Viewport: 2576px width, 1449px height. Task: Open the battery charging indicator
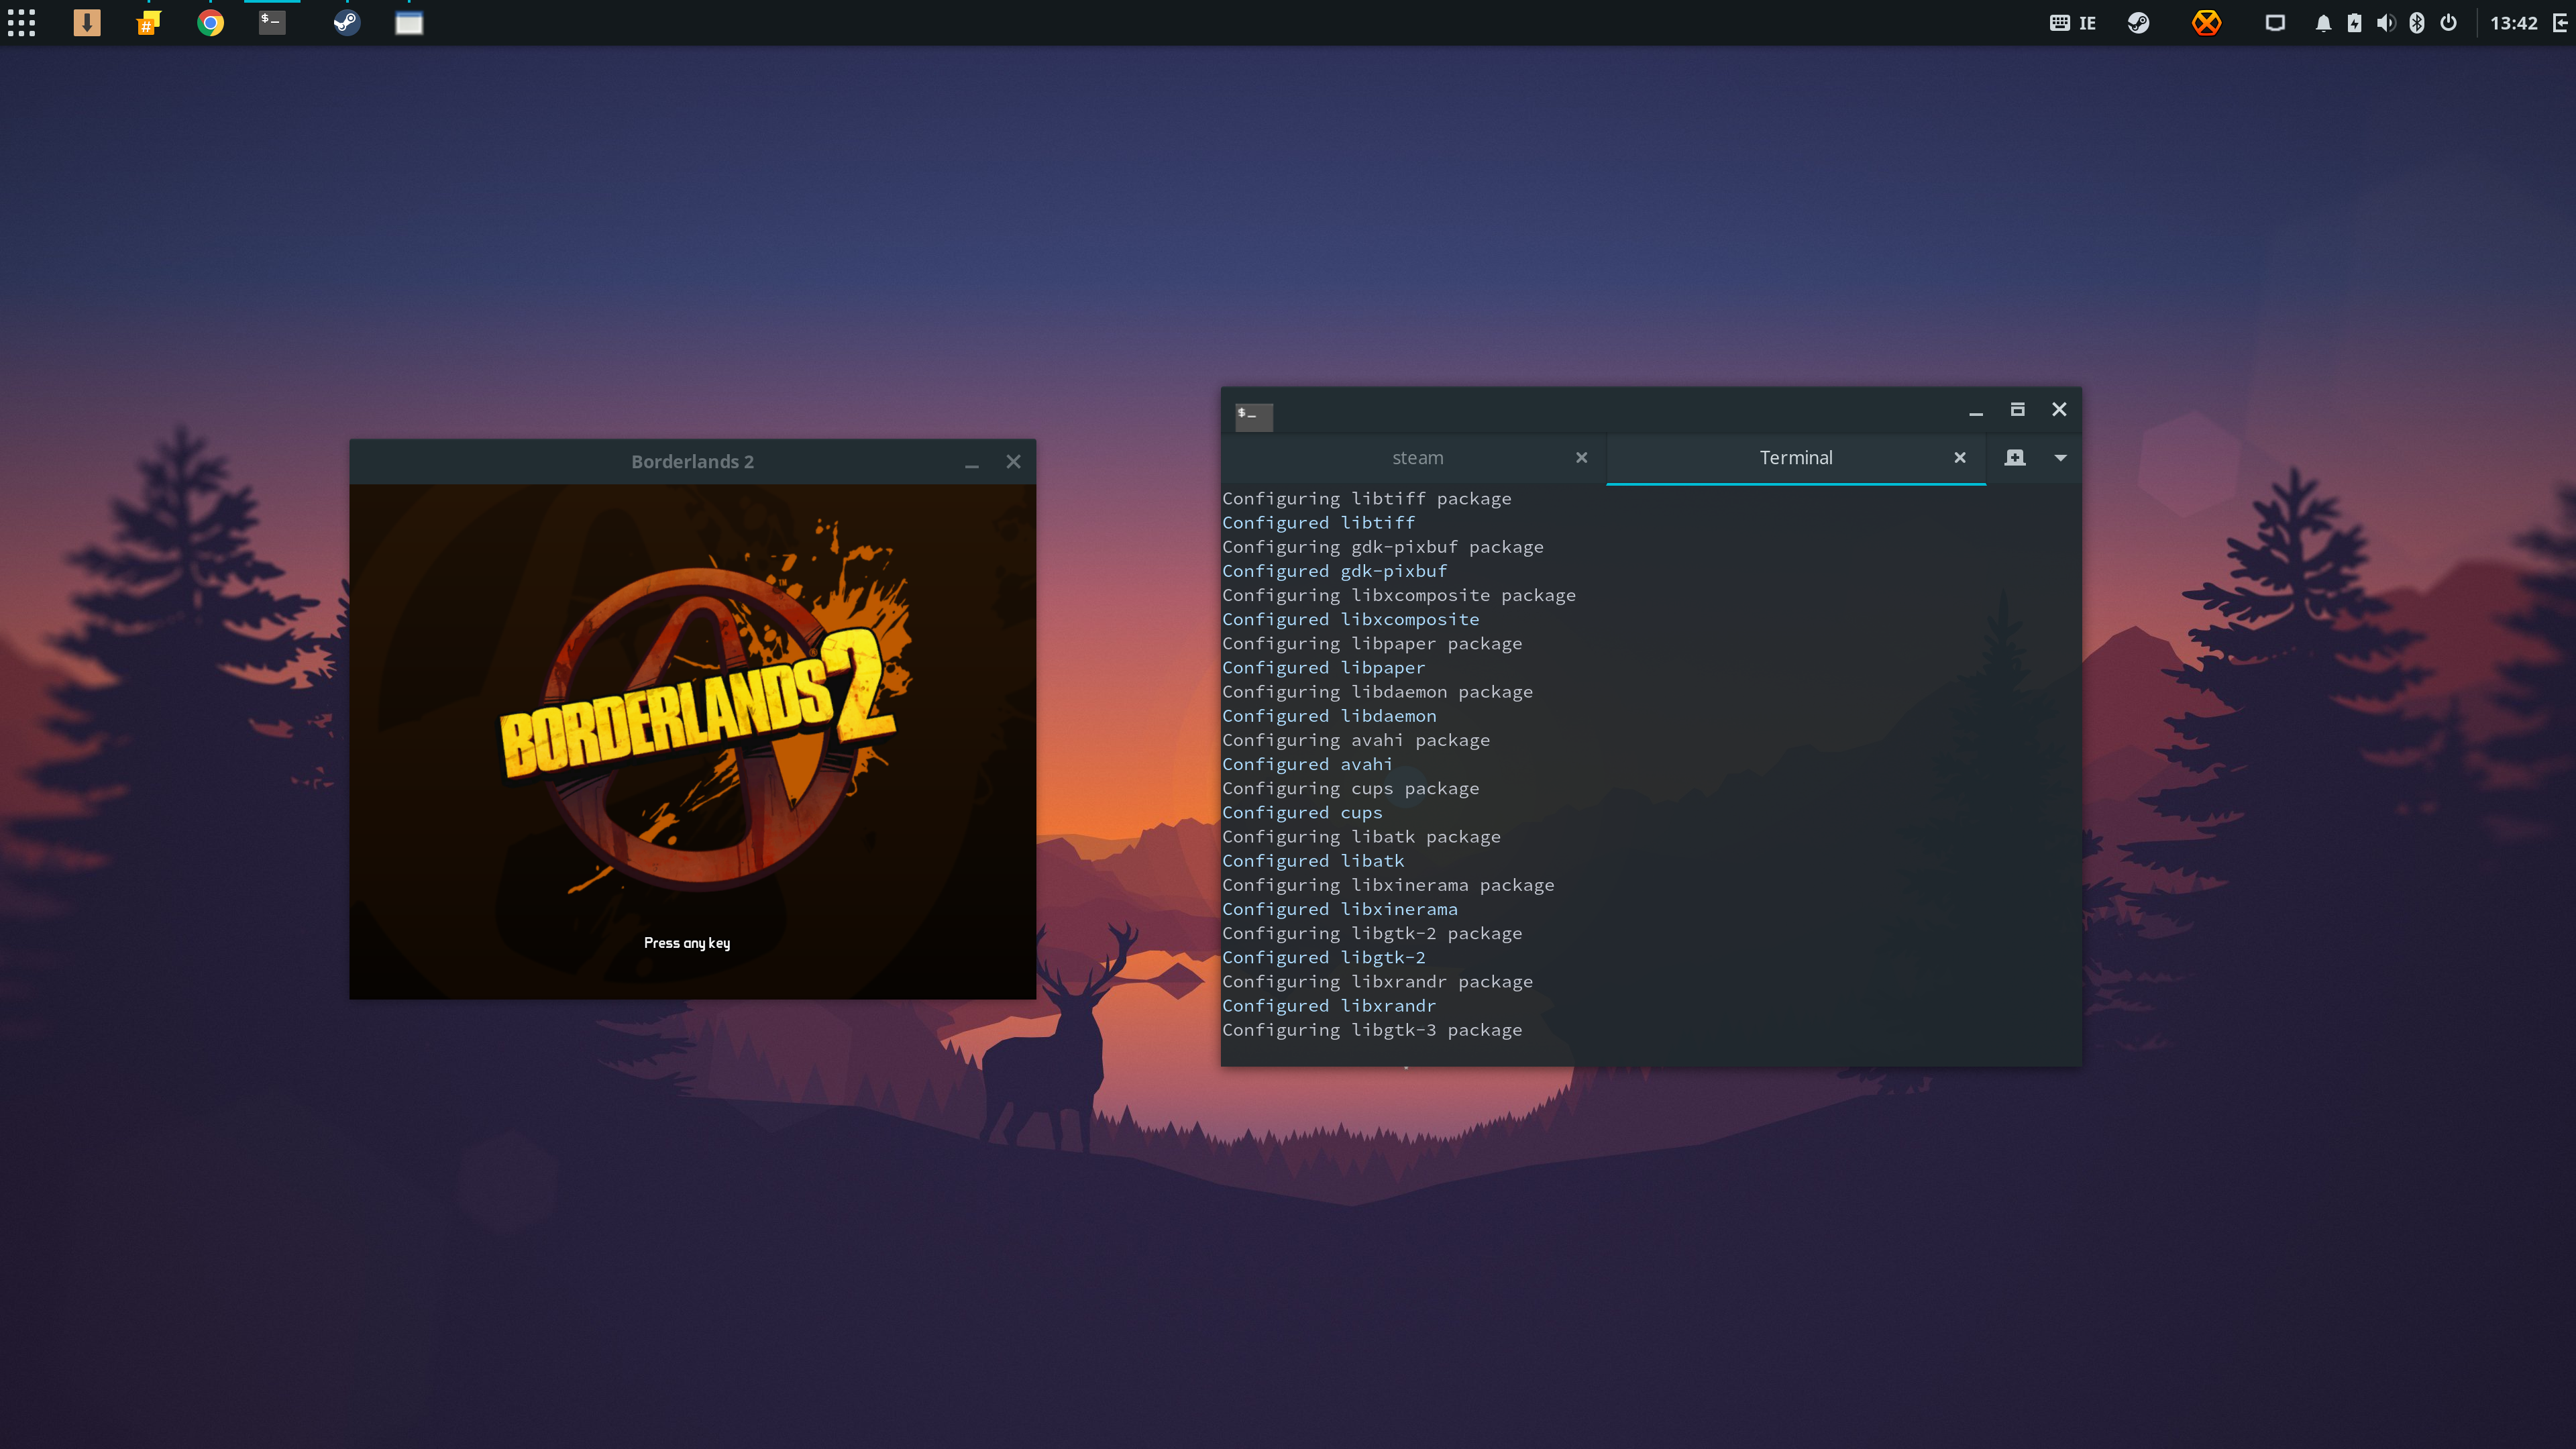pyautogui.click(x=2354, y=23)
